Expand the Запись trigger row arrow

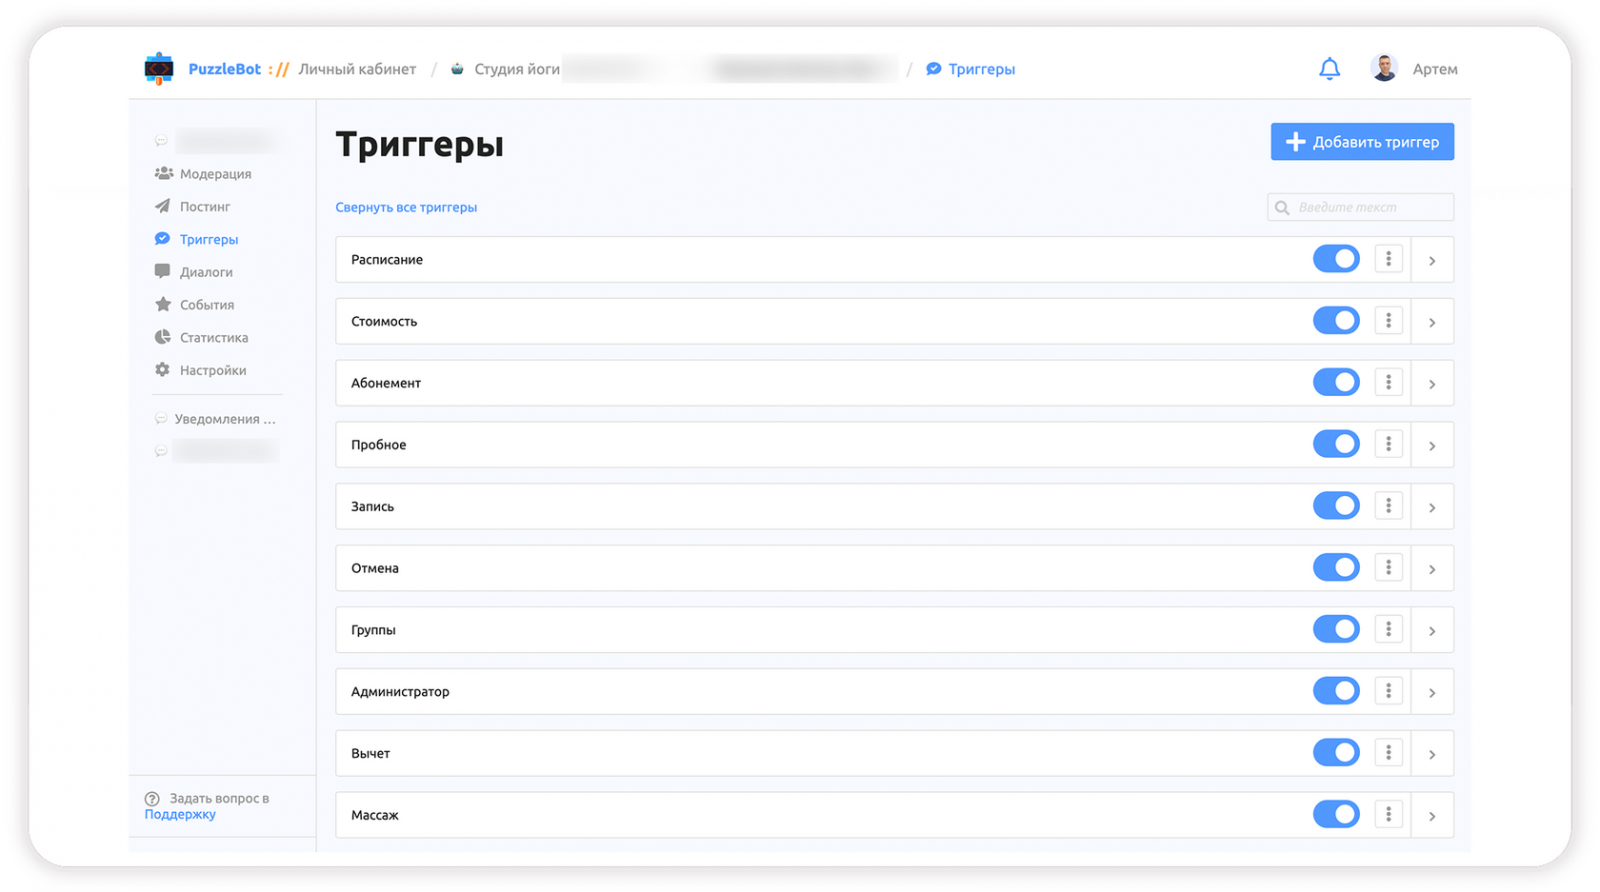pos(1432,507)
